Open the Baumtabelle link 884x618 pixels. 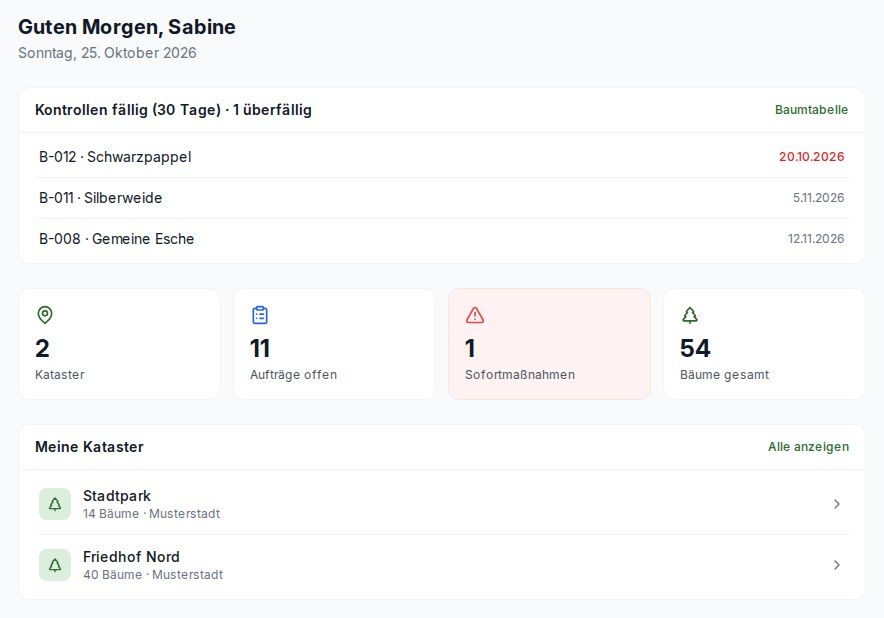pyautogui.click(x=811, y=110)
